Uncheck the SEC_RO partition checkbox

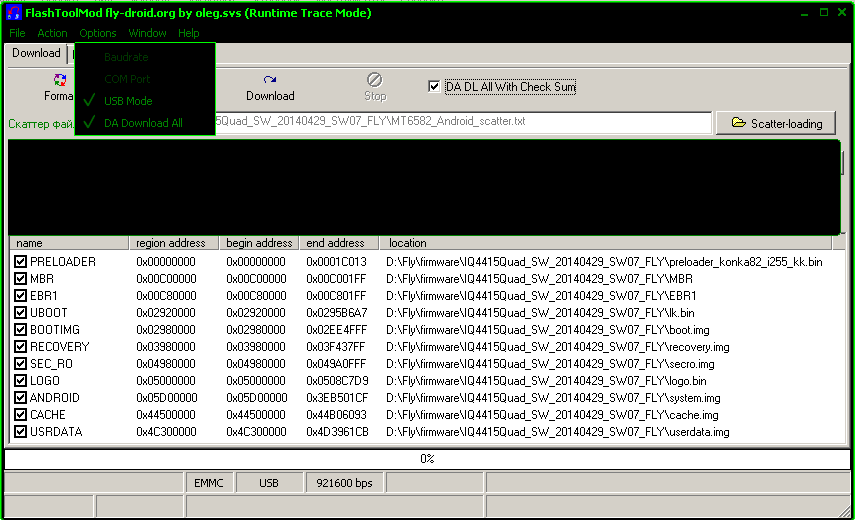[20, 363]
